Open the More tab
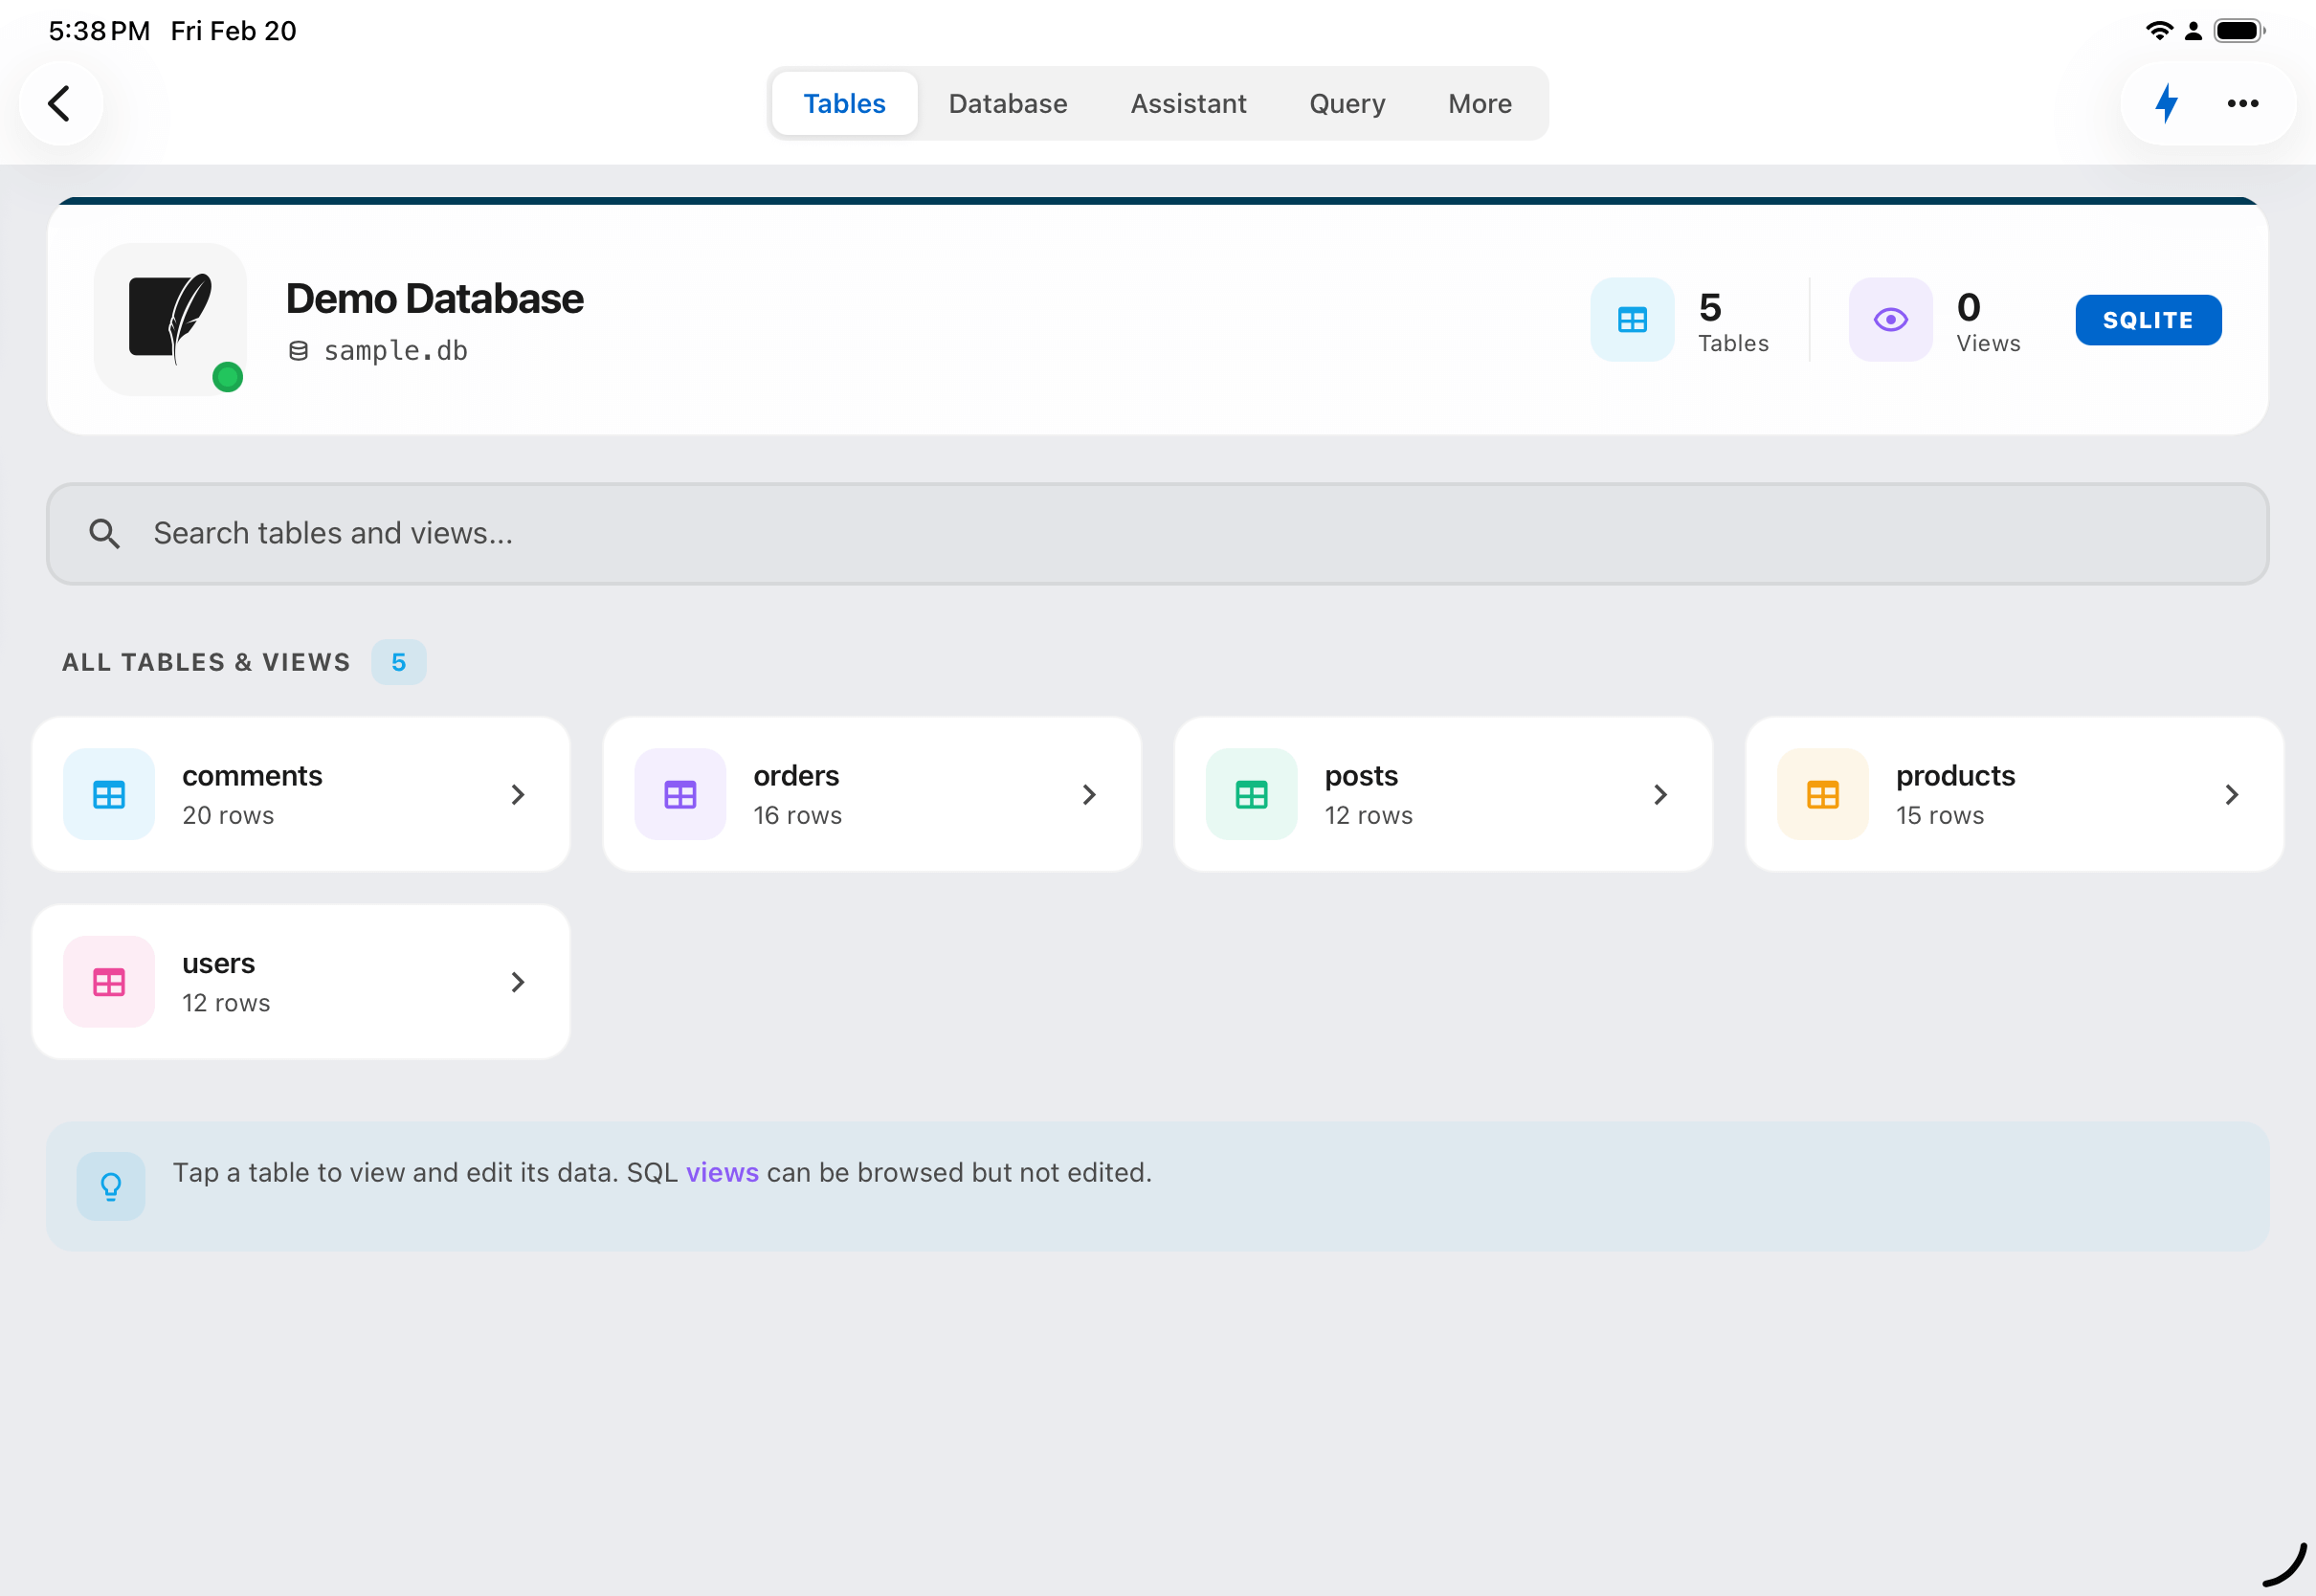This screenshot has width=2316, height=1596. point(1479,103)
